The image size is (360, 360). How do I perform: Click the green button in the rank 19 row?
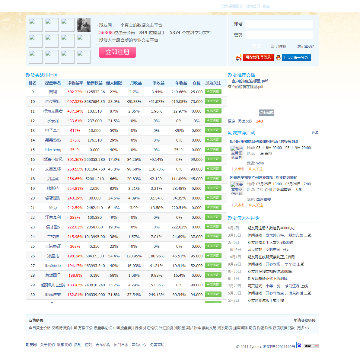tap(213, 188)
